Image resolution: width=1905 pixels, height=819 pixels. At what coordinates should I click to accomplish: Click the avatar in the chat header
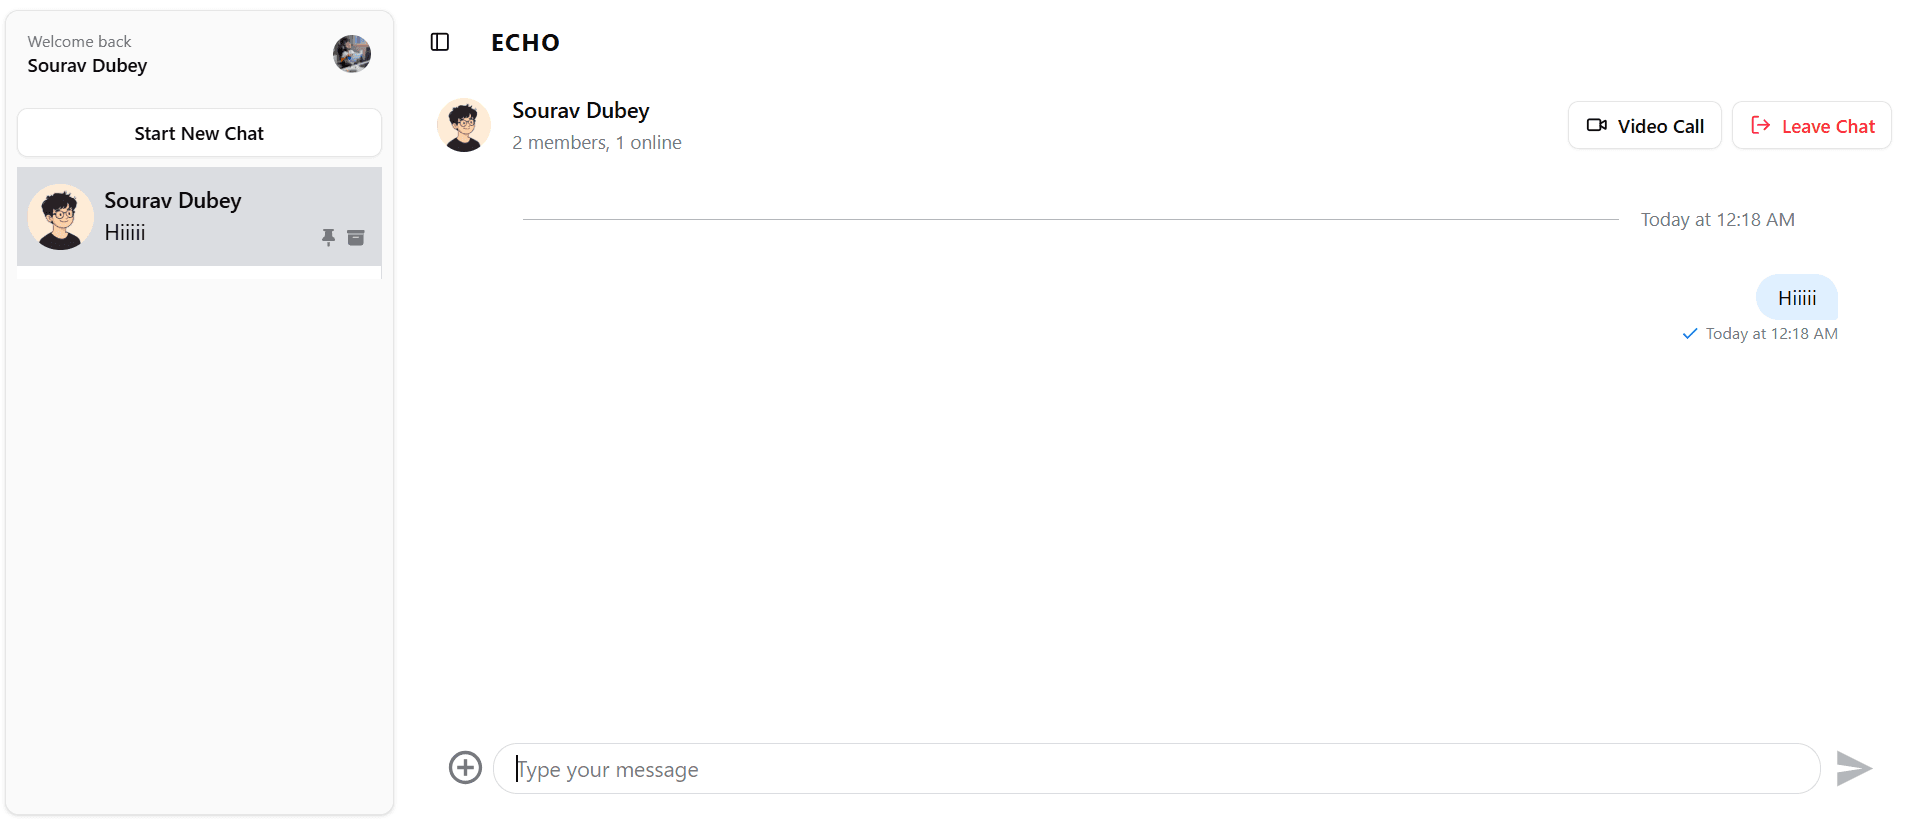(x=464, y=126)
